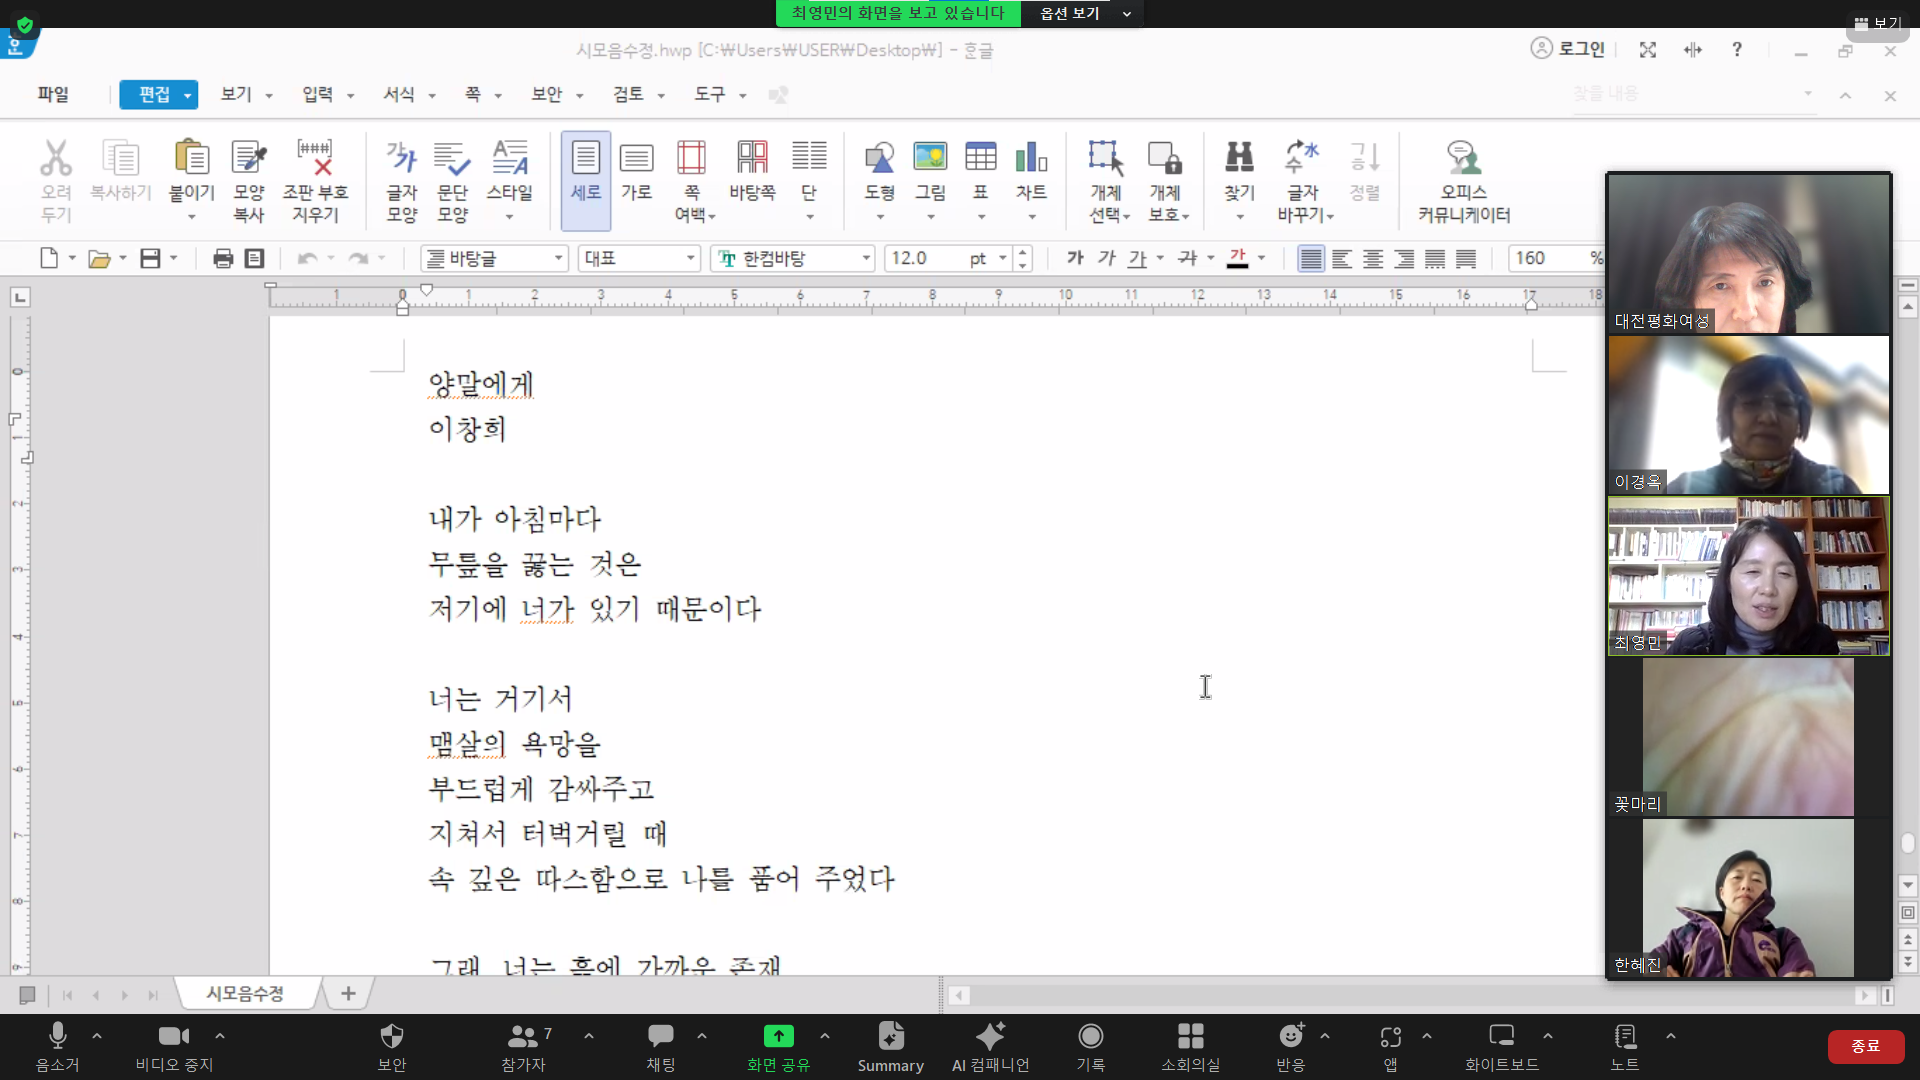Click the 찾기 binoculars icon
This screenshot has width=1920, height=1080.
(1239, 158)
